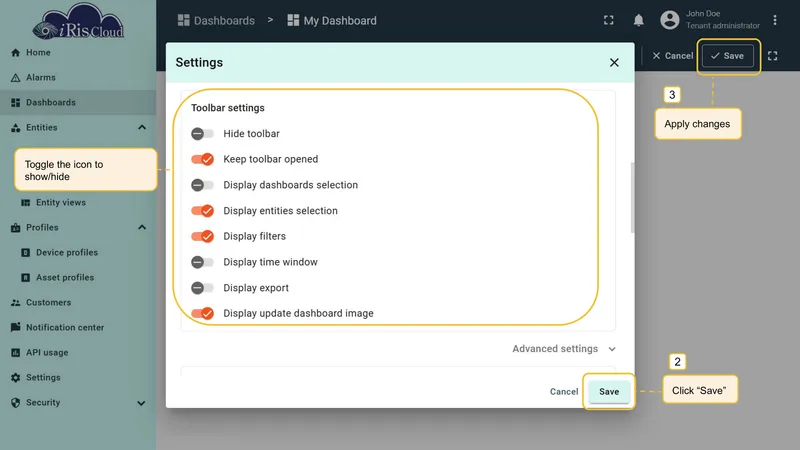Viewport: 800px width, 450px height.
Task: Click the Customers people icon
Action: pos(15,303)
